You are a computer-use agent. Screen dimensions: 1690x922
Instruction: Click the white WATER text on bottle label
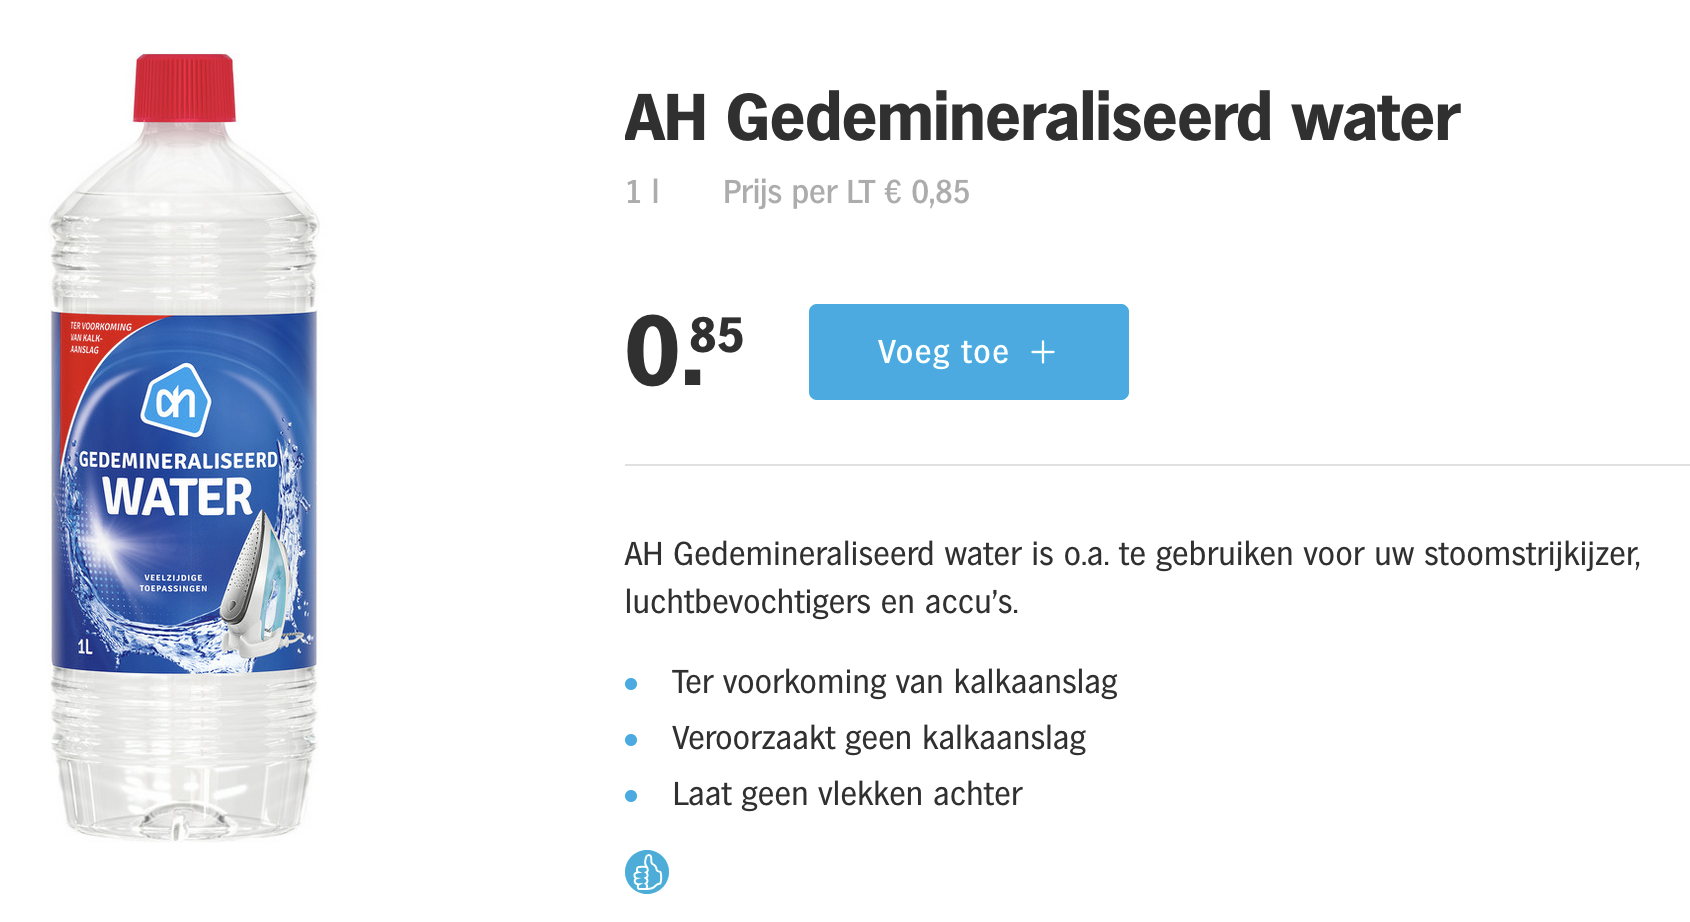[x=177, y=498]
